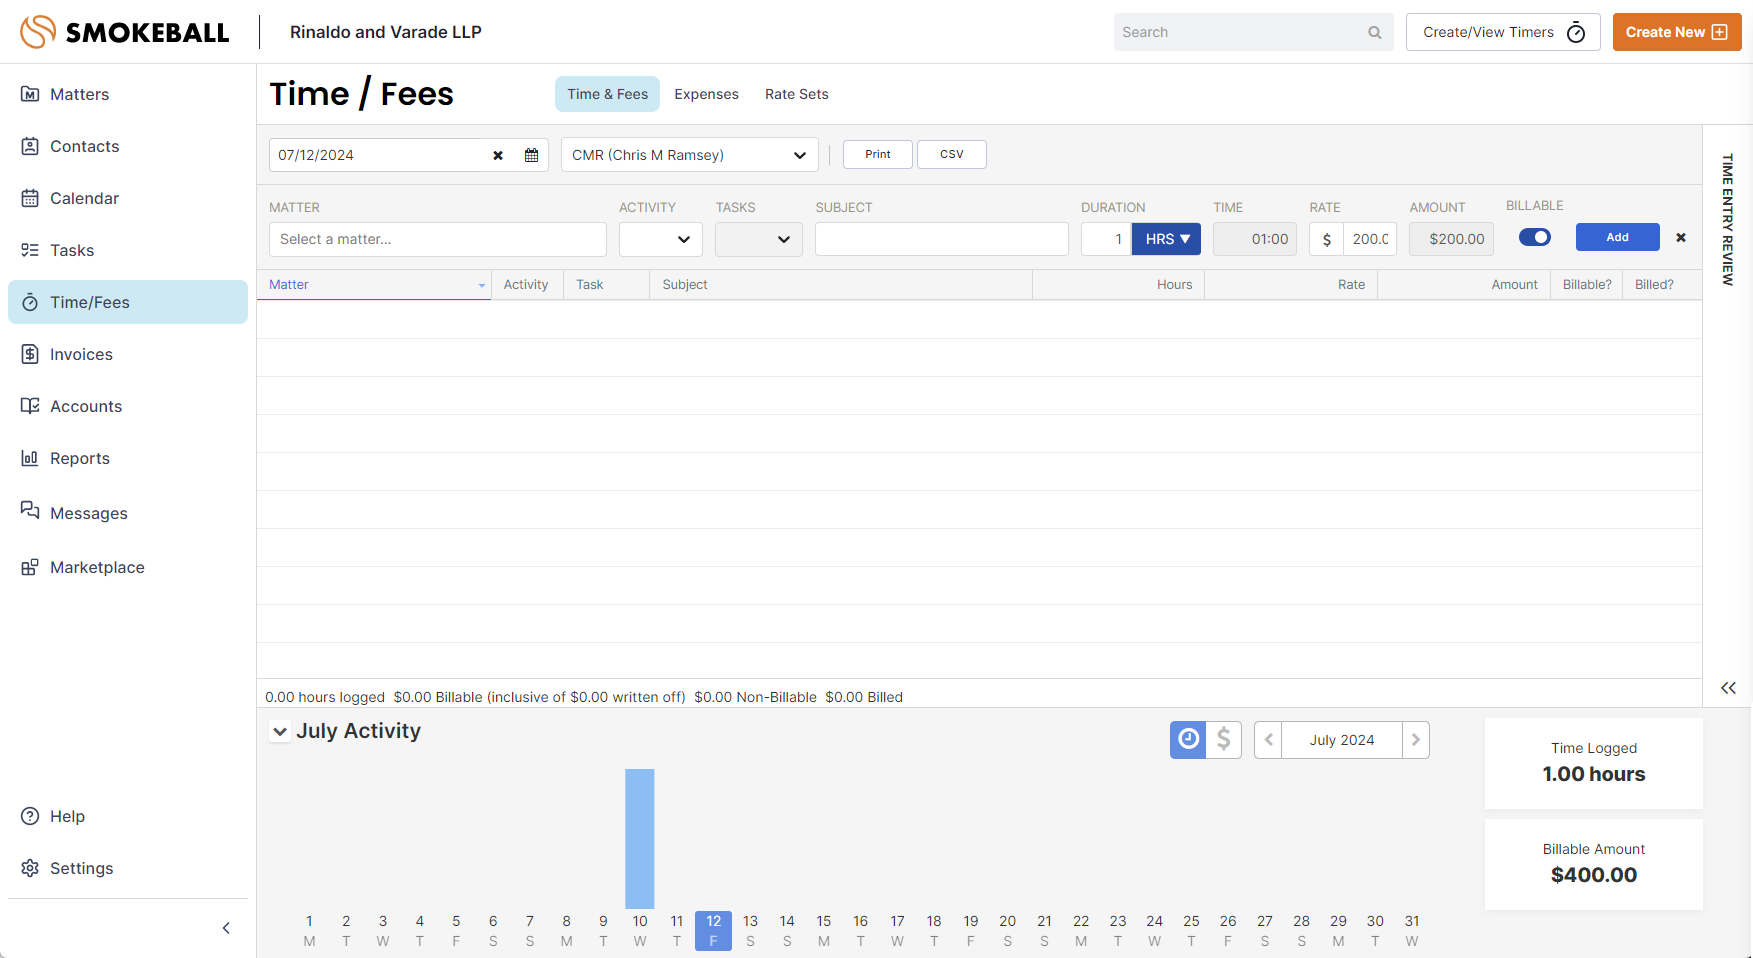Open Marketplace in the sidebar
Screen dimensions: 1753x958
point(128,567)
